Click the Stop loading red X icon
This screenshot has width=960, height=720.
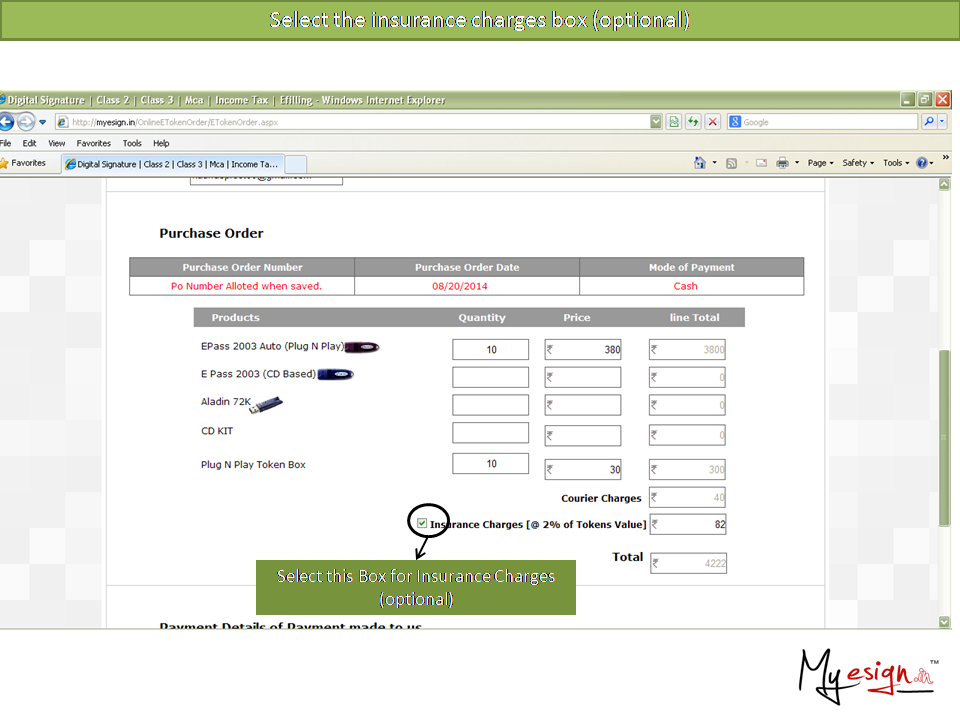click(x=712, y=122)
